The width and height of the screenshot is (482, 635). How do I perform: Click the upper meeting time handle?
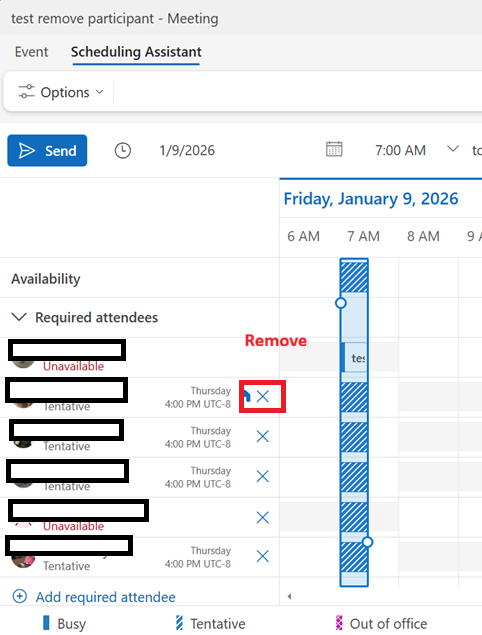[x=341, y=303]
